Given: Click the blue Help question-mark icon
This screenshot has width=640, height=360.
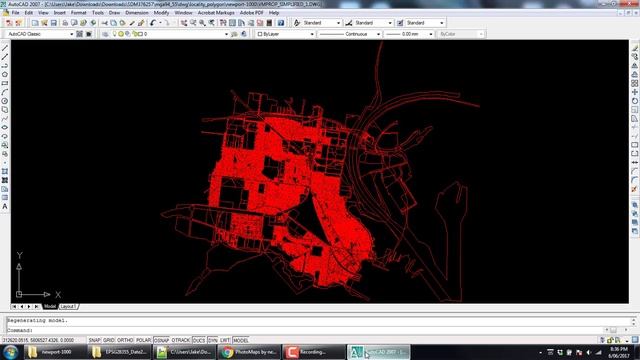Looking at the screenshot, I should point(281,23).
